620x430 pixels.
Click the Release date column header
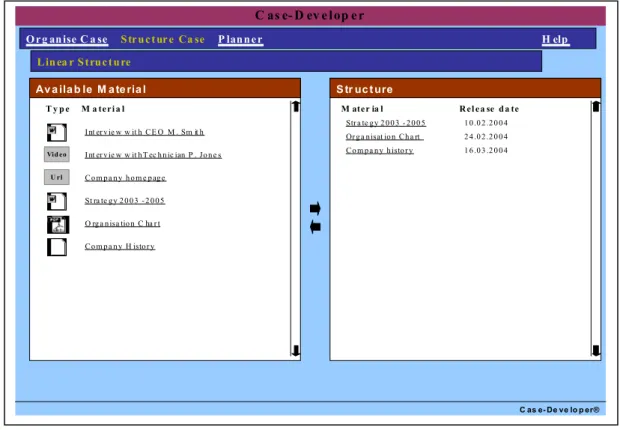click(489, 109)
